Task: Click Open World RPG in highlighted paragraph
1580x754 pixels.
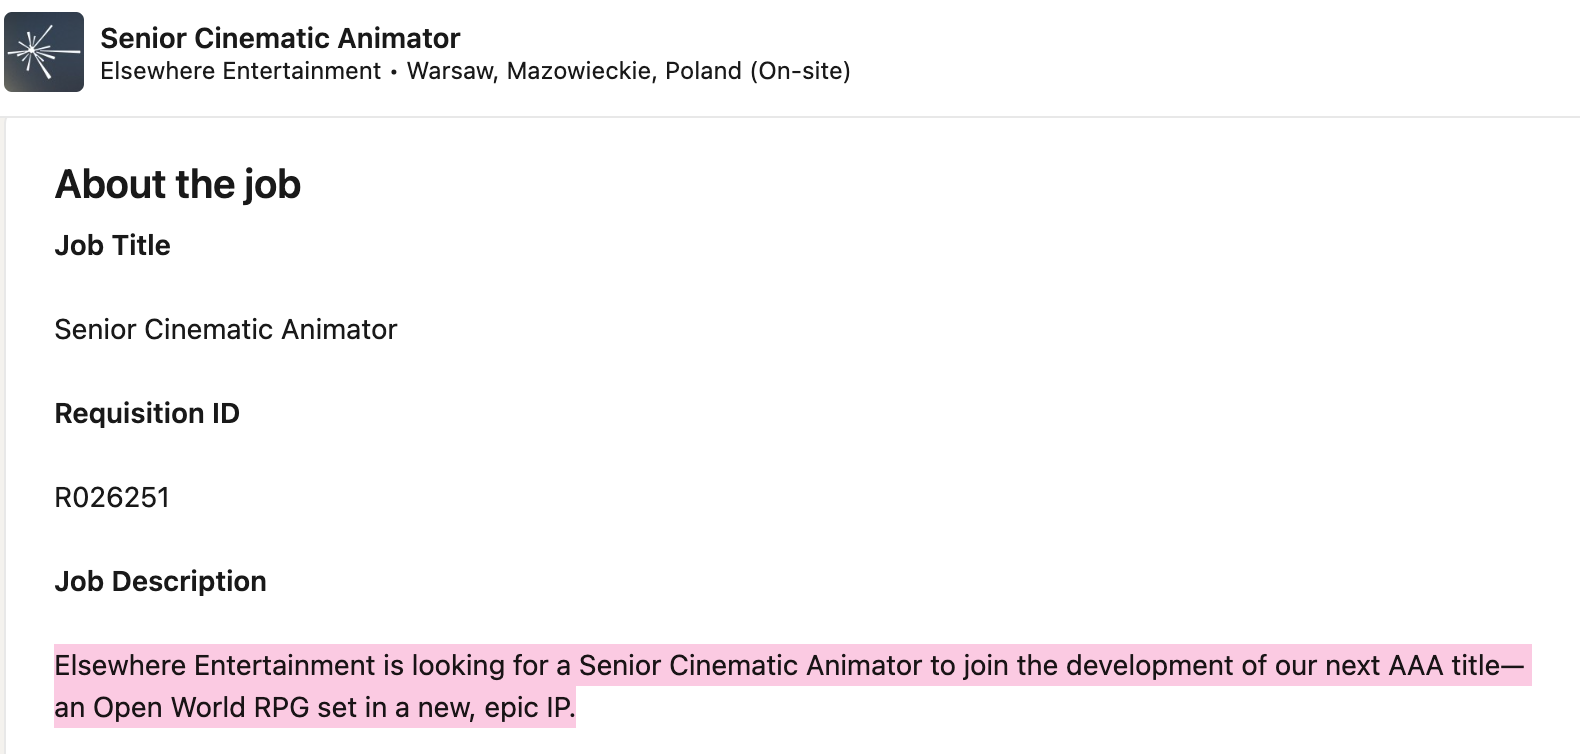Action: click(201, 707)
